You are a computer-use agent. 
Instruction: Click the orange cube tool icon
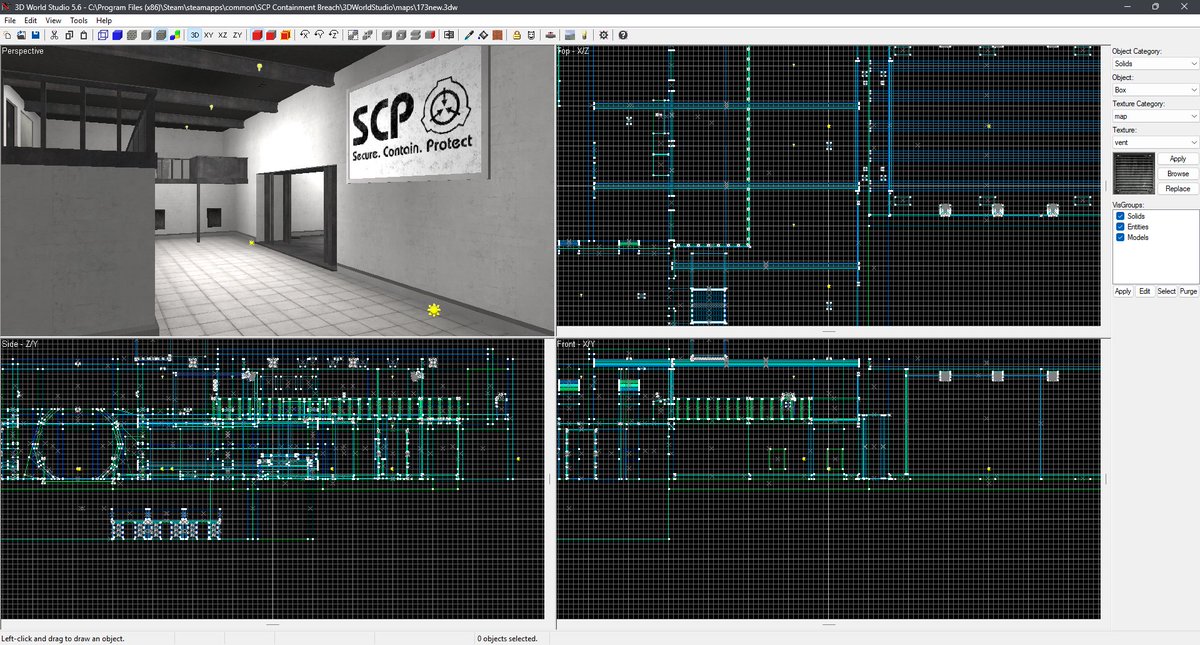pyautogui.click(x=285, y=35)
